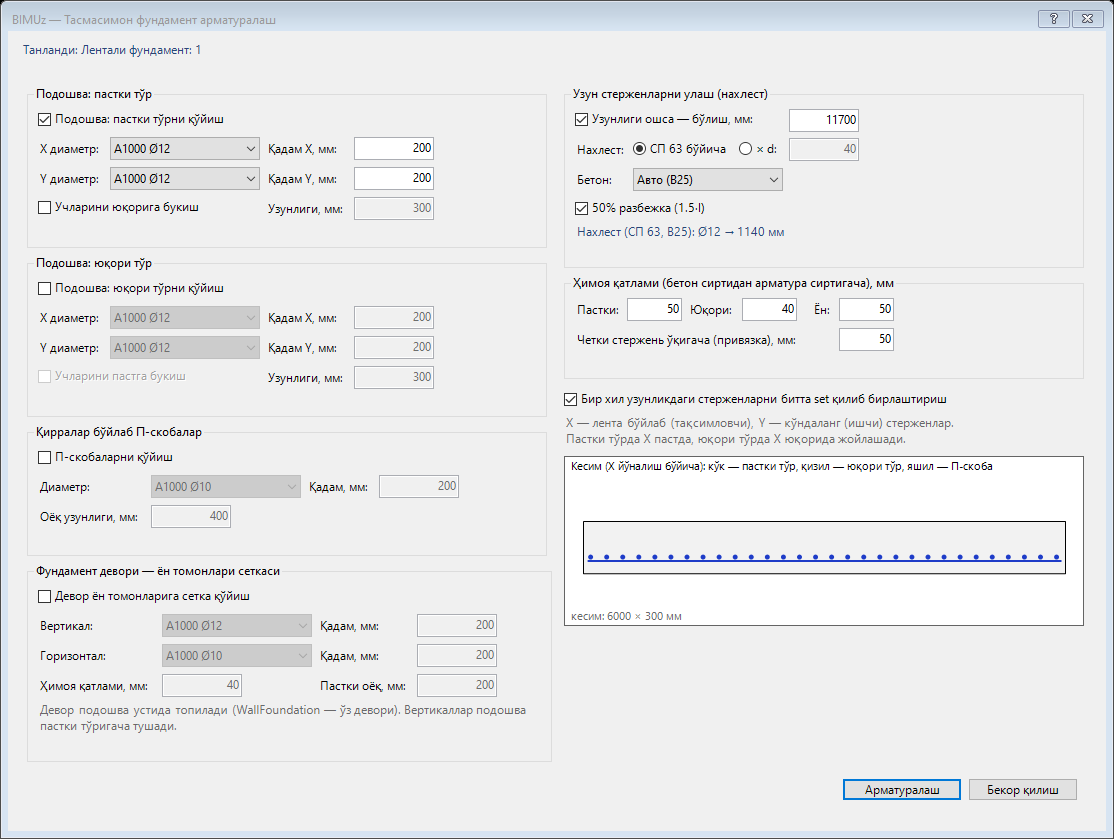Click the Пастки cover field

click(x=654, y=310)
